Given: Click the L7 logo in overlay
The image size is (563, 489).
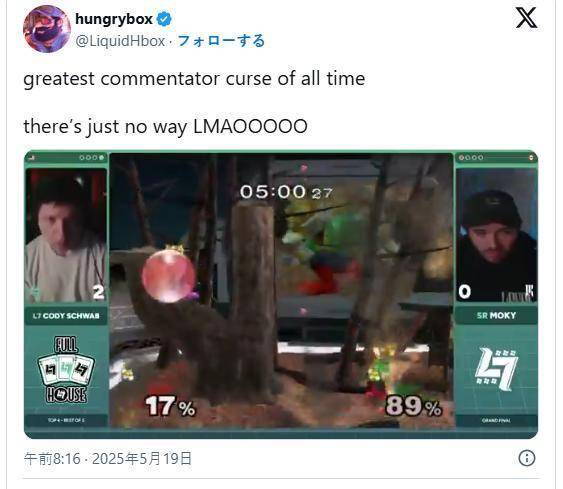Looking at the screenshot, I should (497, 369).
